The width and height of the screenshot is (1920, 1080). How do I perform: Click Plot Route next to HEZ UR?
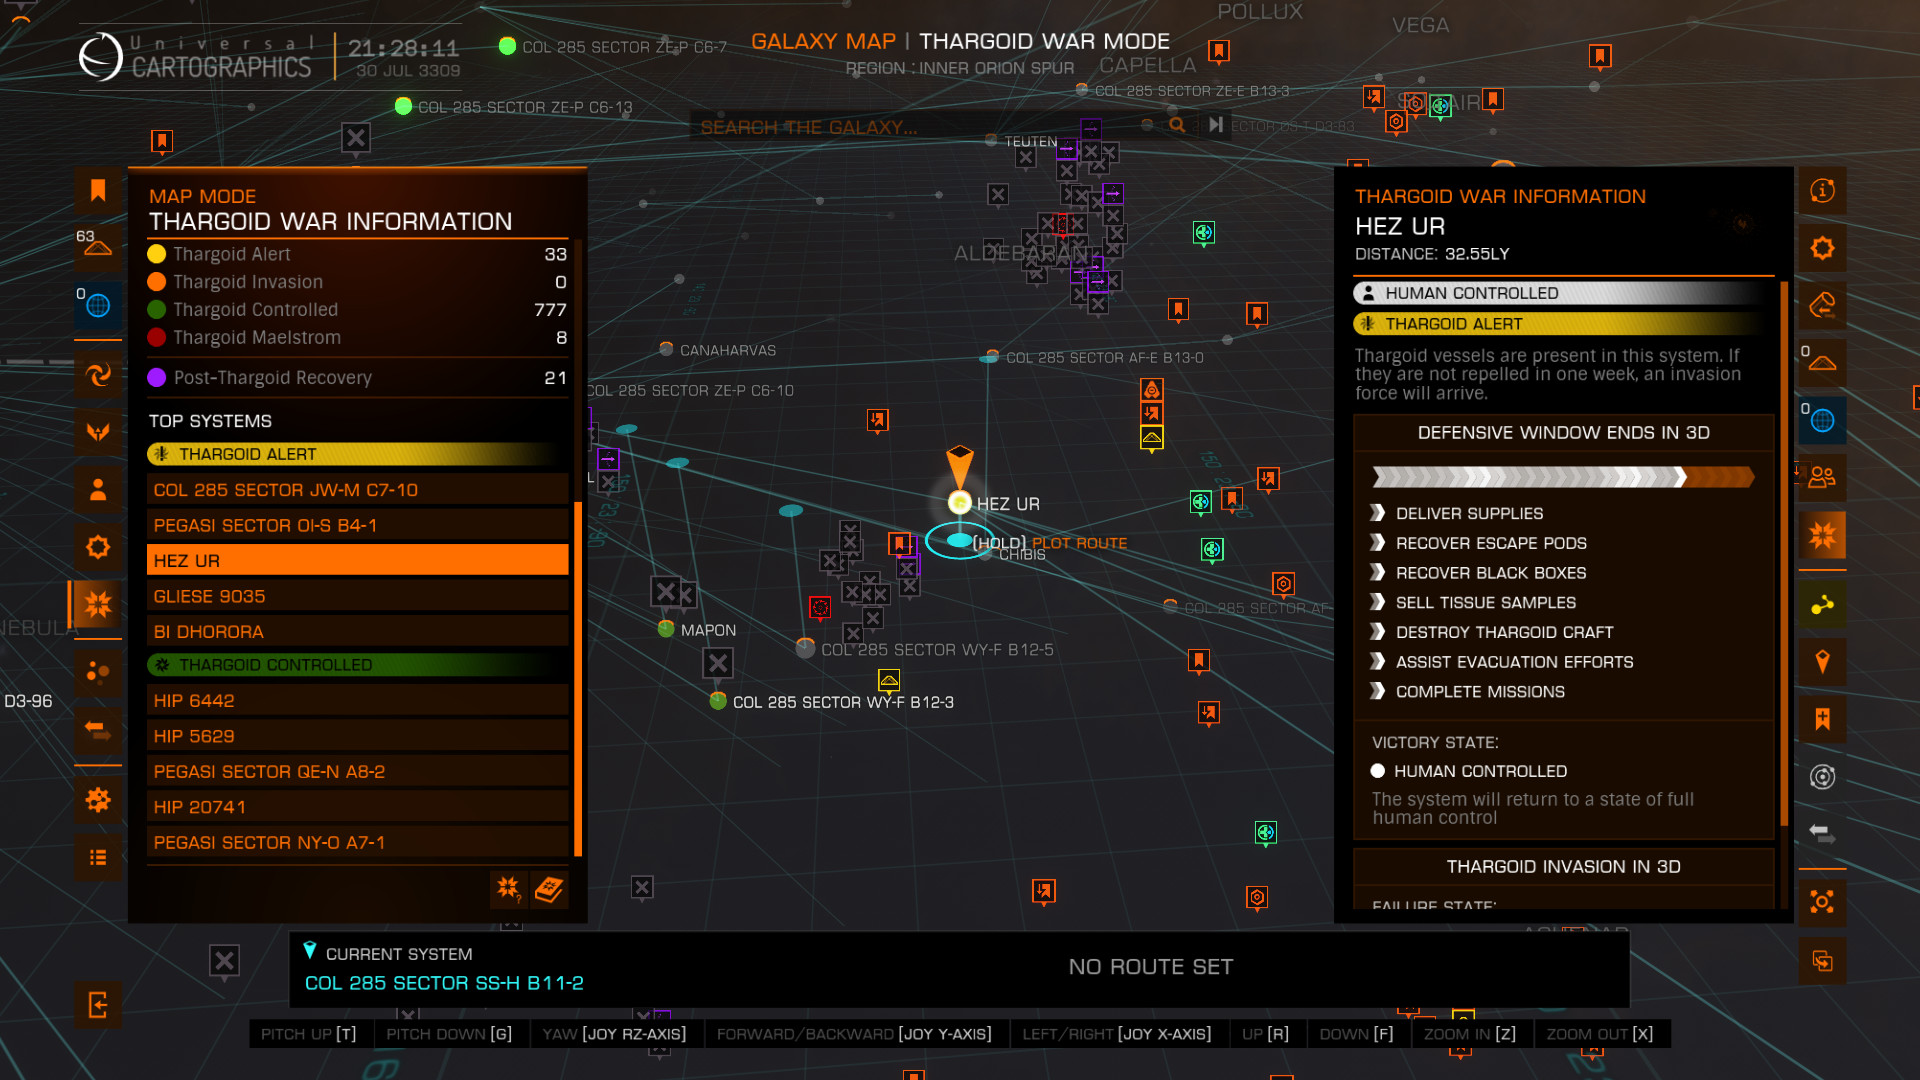pyautogui.click(x=1079, y=543)
